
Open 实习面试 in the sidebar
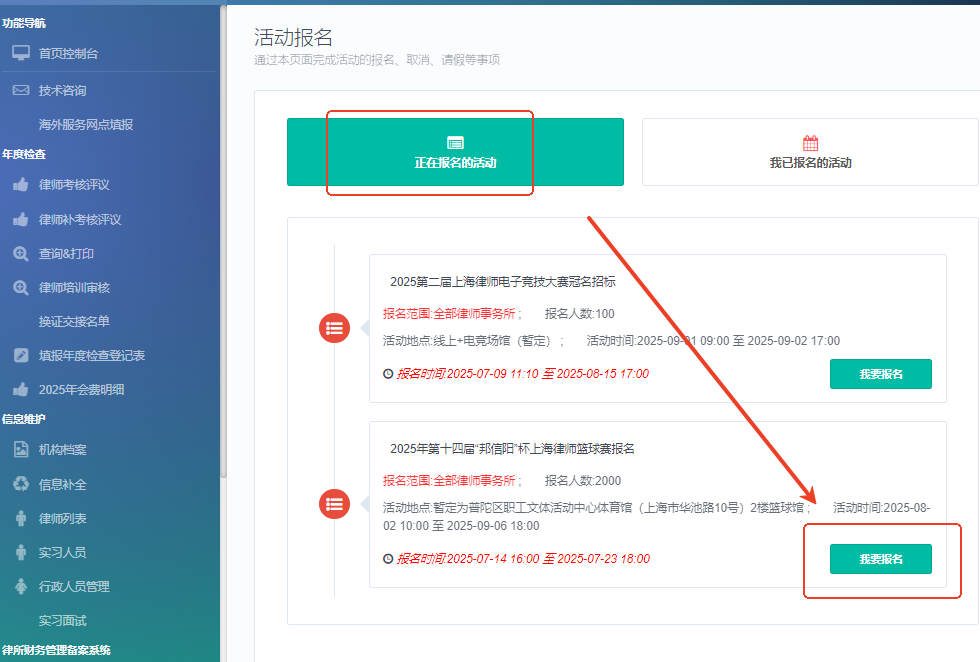pos(62,621)
